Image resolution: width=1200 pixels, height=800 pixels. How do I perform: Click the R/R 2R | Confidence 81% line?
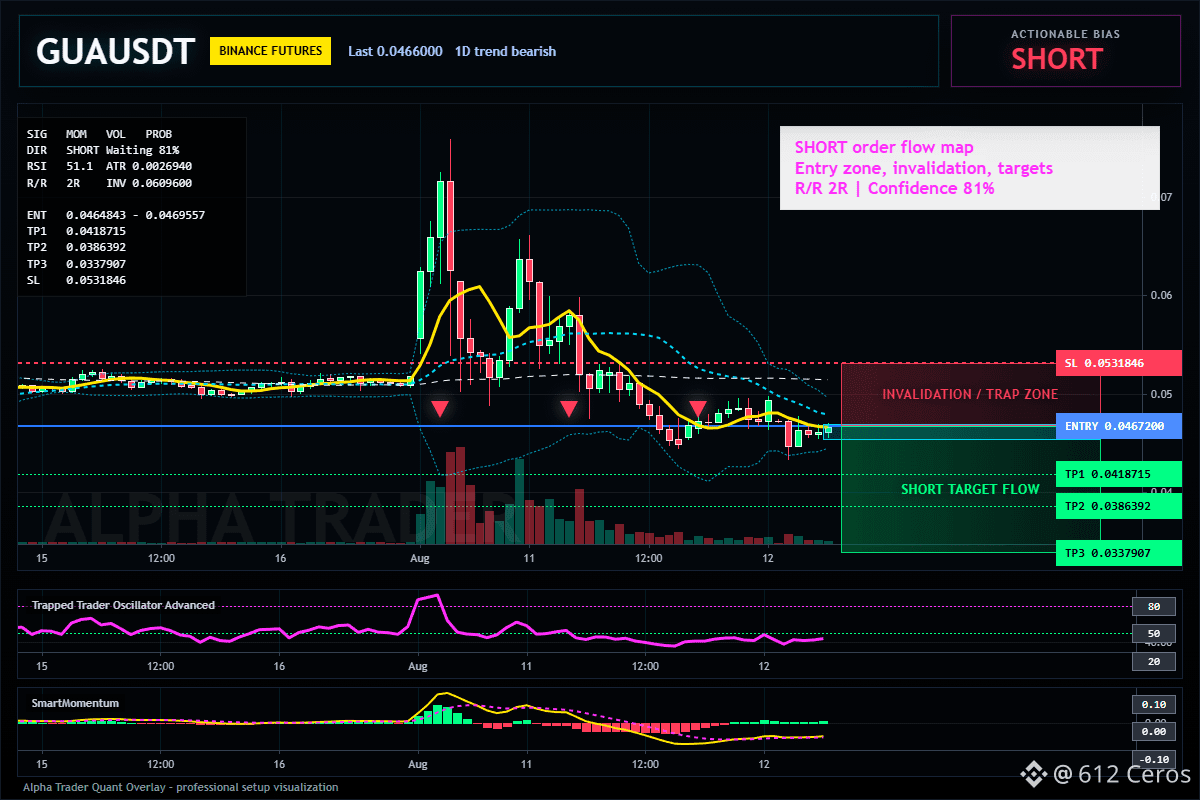coord(895,188)
